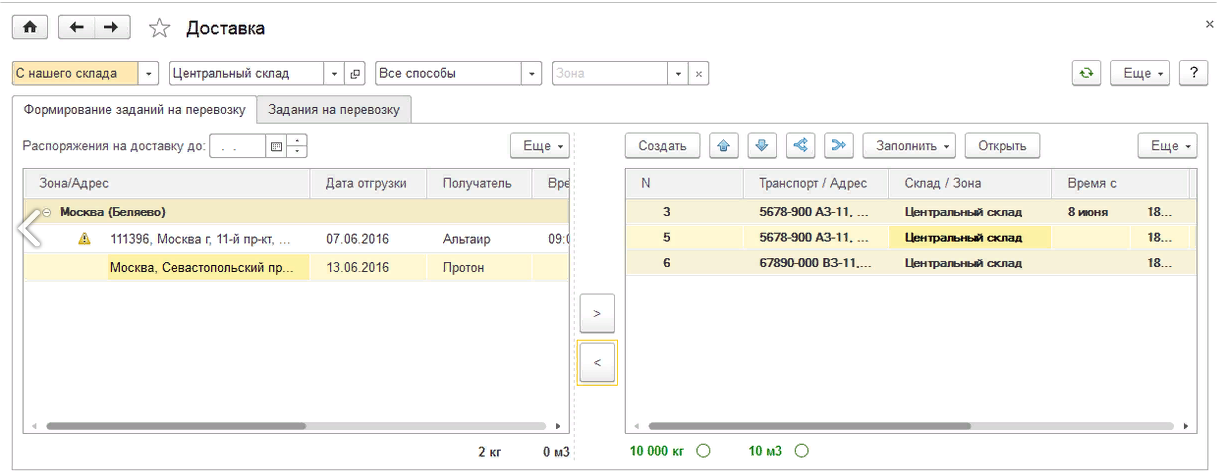Clear the Зона filter with the x button

pyautogui.click(x=700, y=74)
